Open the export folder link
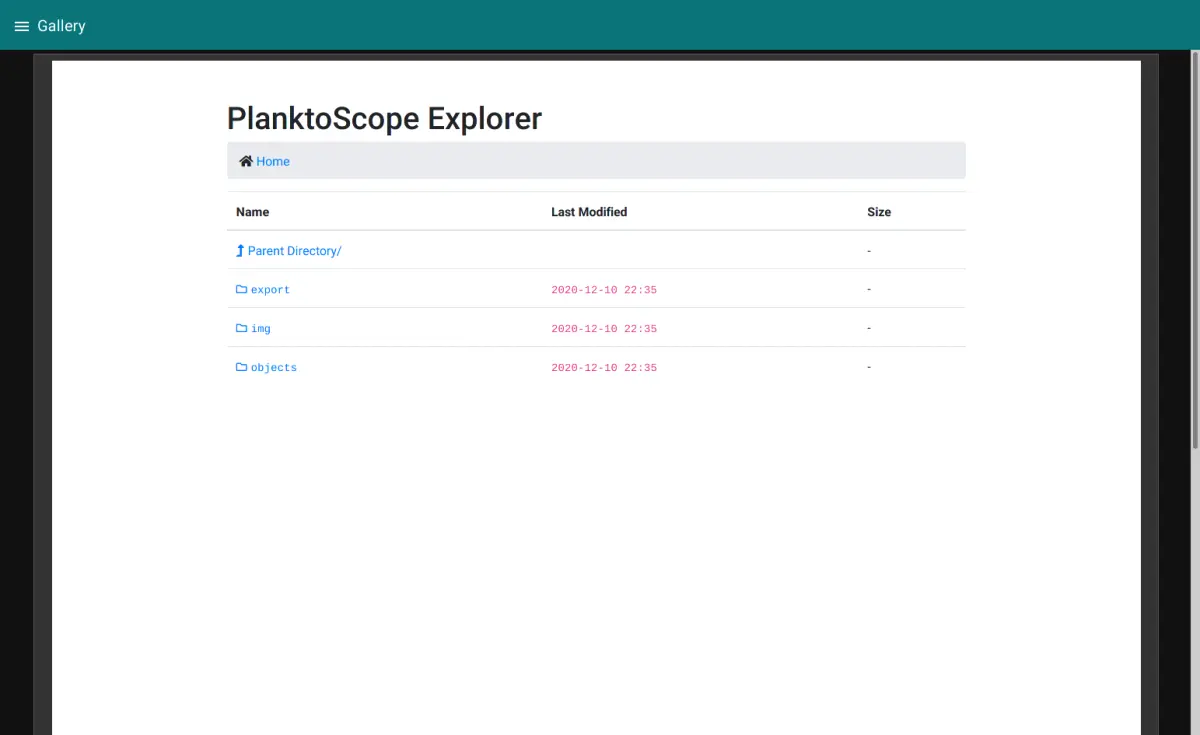This screenshot has height=735, width=1200. tap(270, 290)
